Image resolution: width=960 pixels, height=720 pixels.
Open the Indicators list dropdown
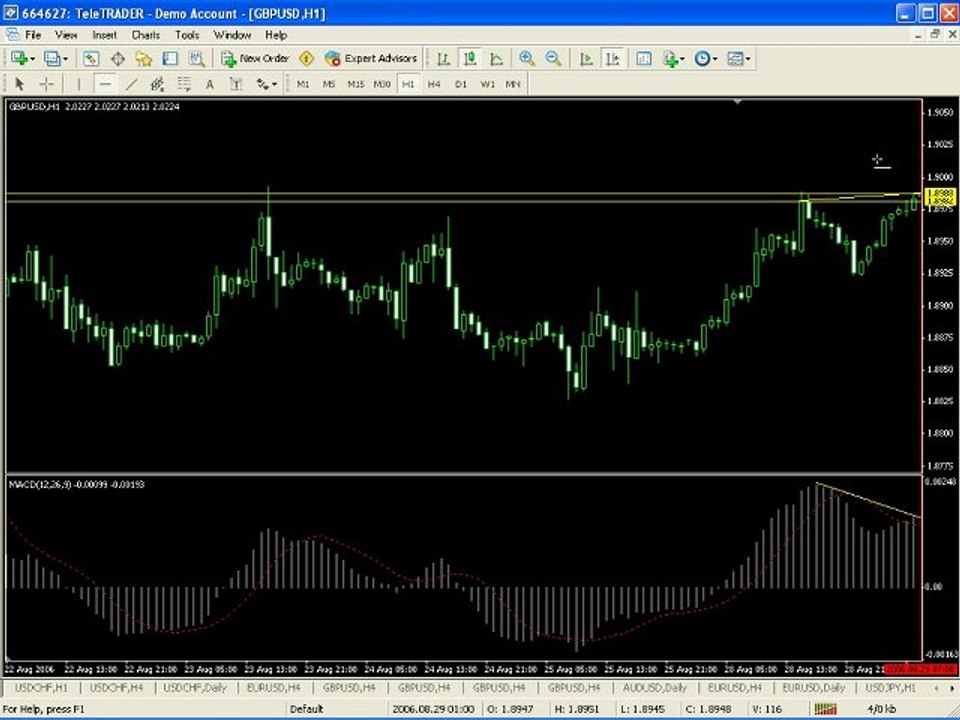[x=674, y=59]
